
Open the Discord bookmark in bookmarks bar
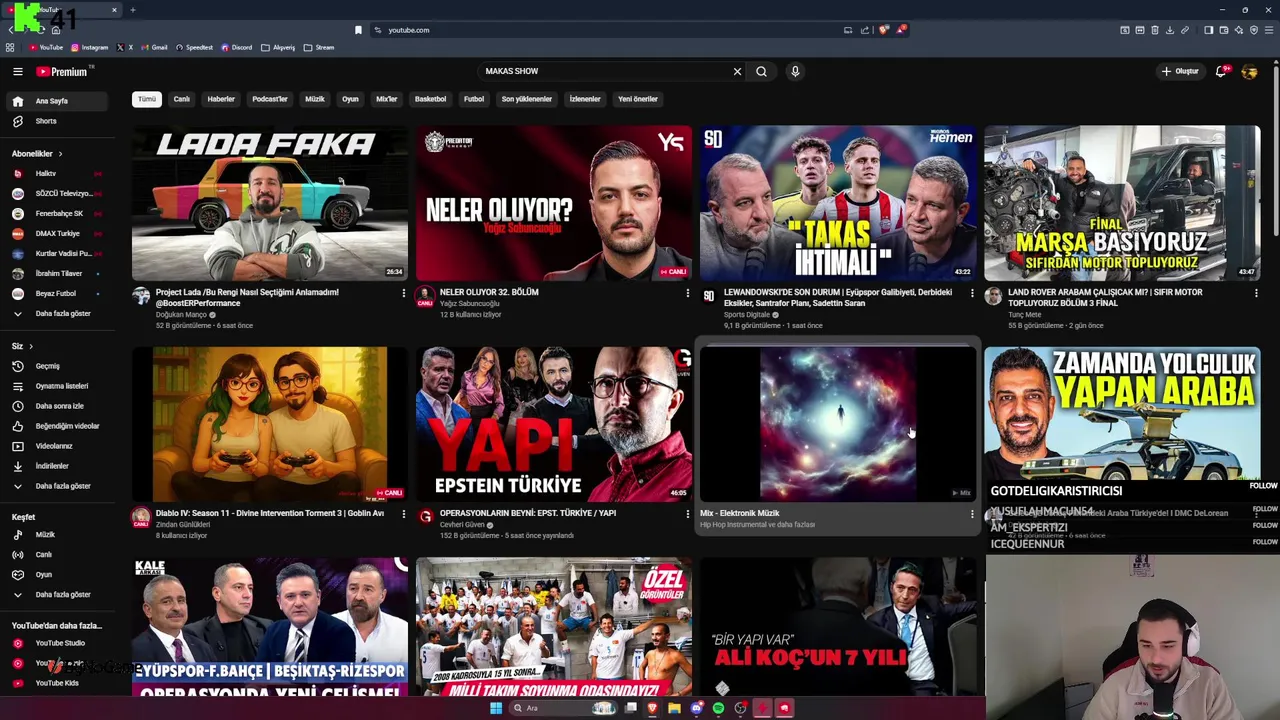pos(236,47)
